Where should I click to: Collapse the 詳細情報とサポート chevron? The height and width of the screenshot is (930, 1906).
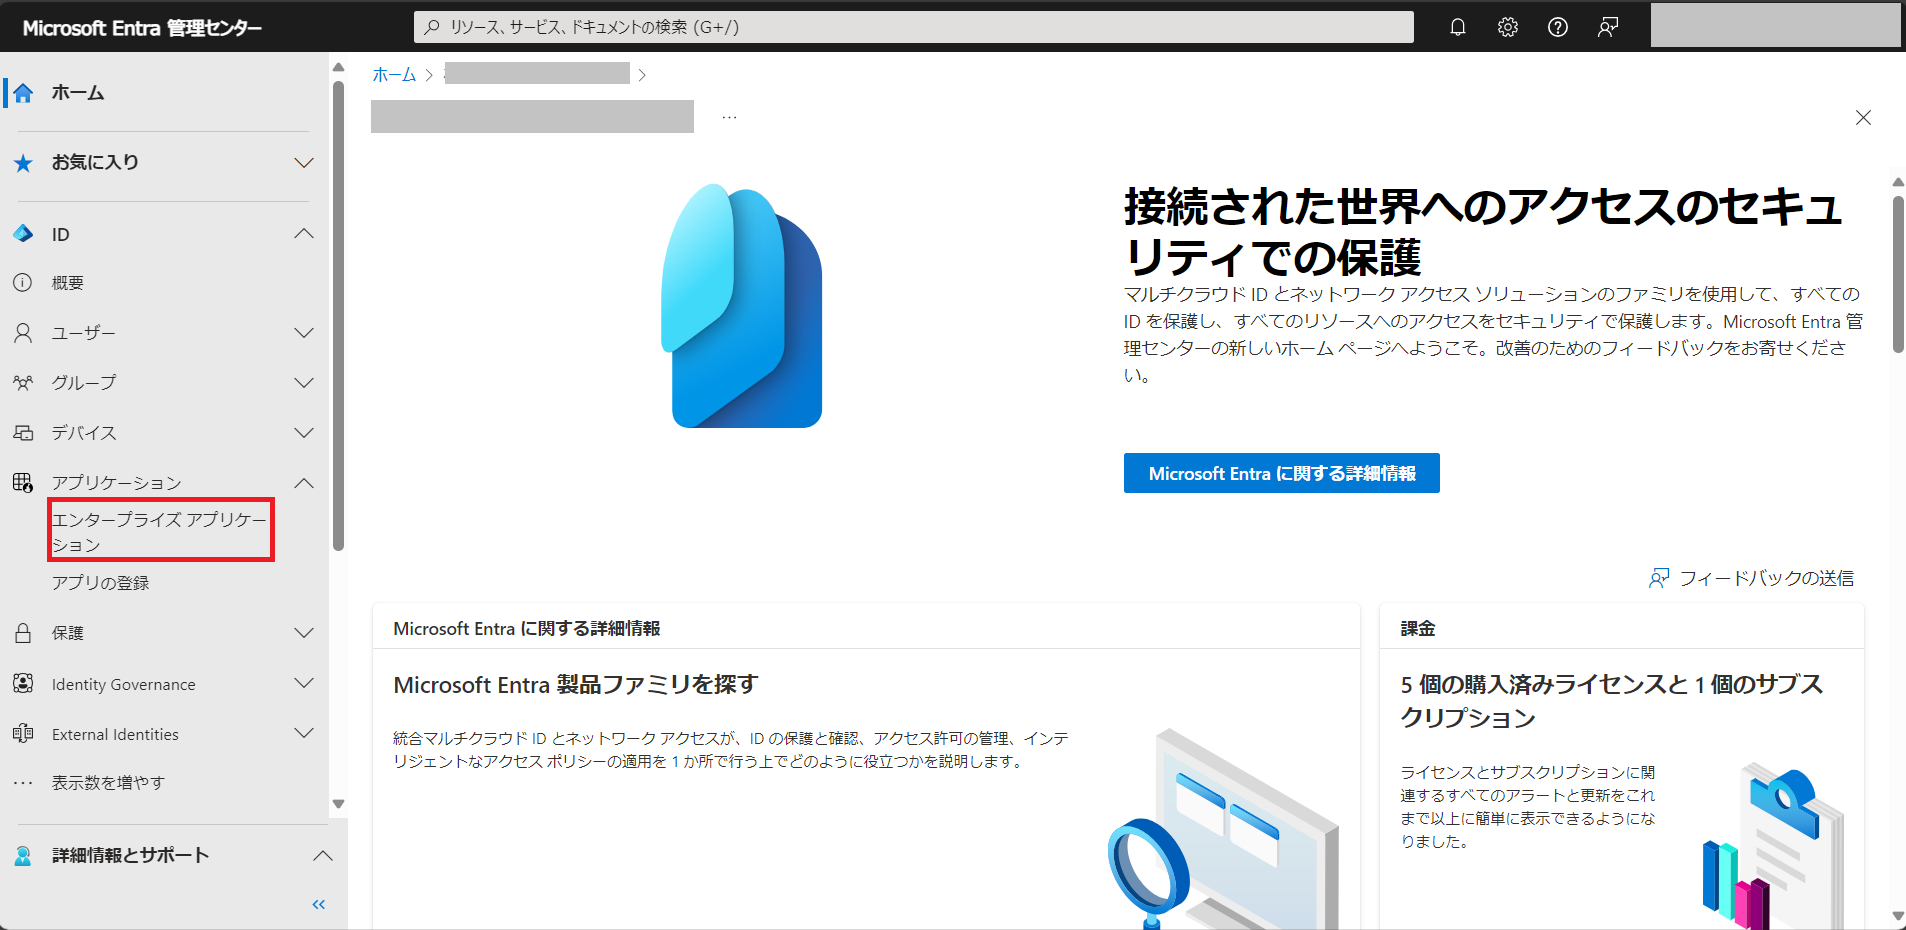(x=322, y=856)
